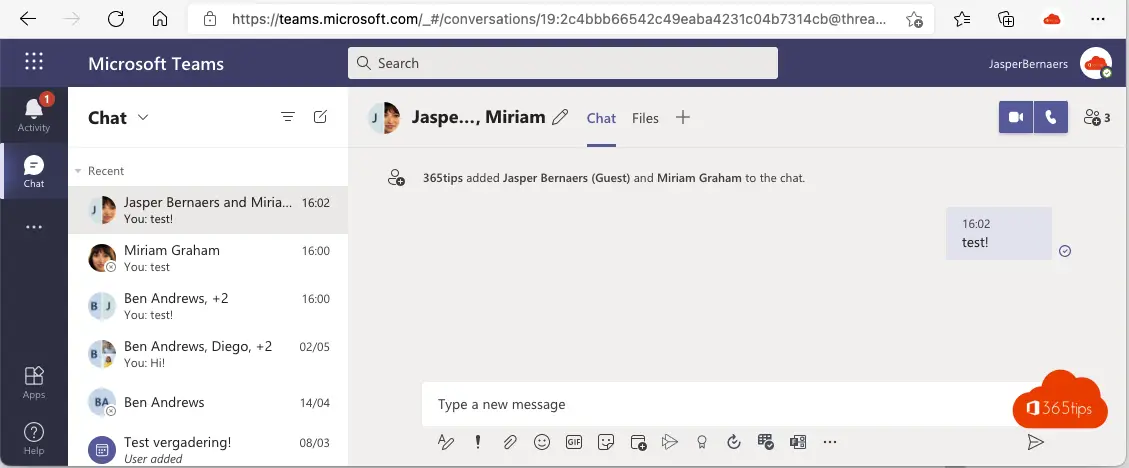Set message delivery options
Viewport: 1129px width, 468px height.
[477, 441]
